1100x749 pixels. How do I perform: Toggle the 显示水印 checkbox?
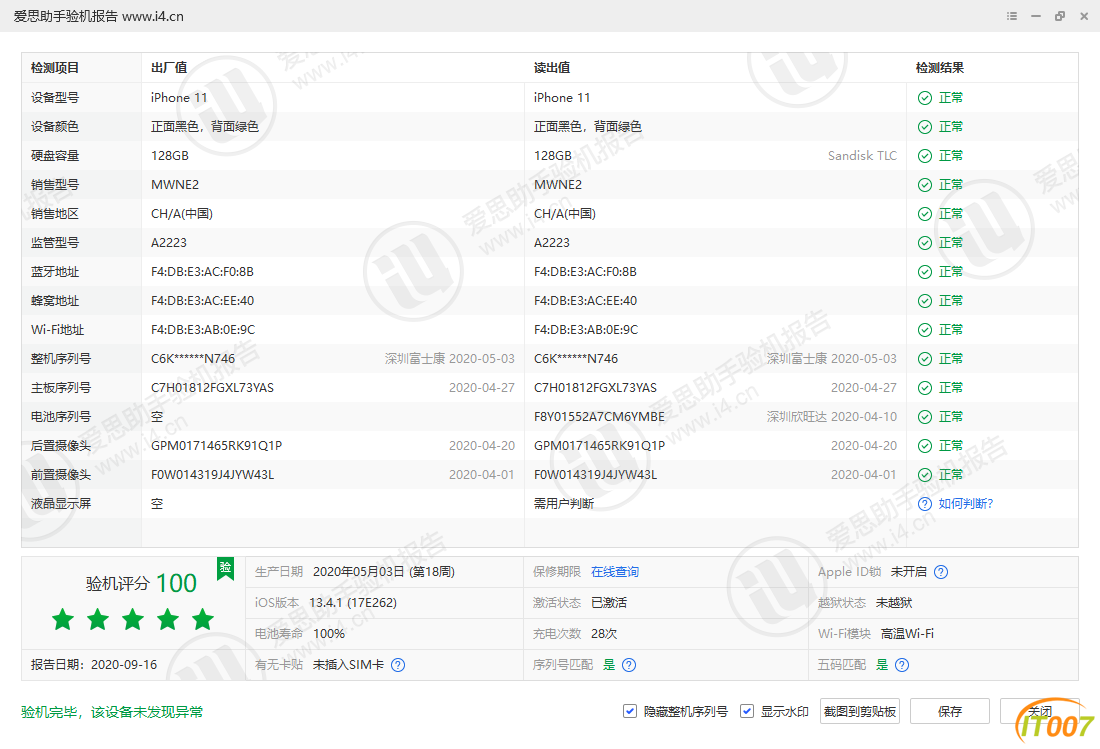(747, 711)
